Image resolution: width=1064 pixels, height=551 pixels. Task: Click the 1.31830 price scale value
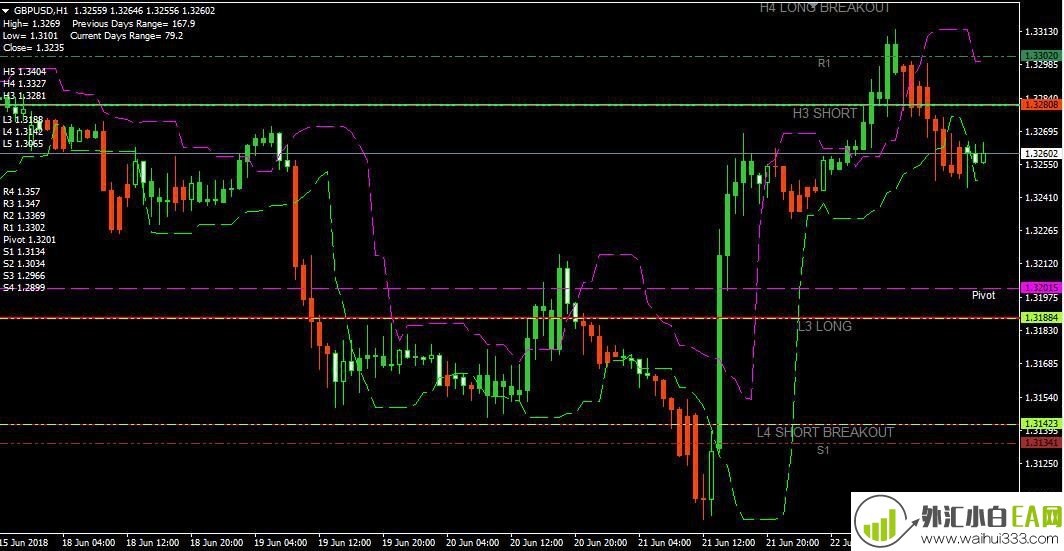point(1042,330)
